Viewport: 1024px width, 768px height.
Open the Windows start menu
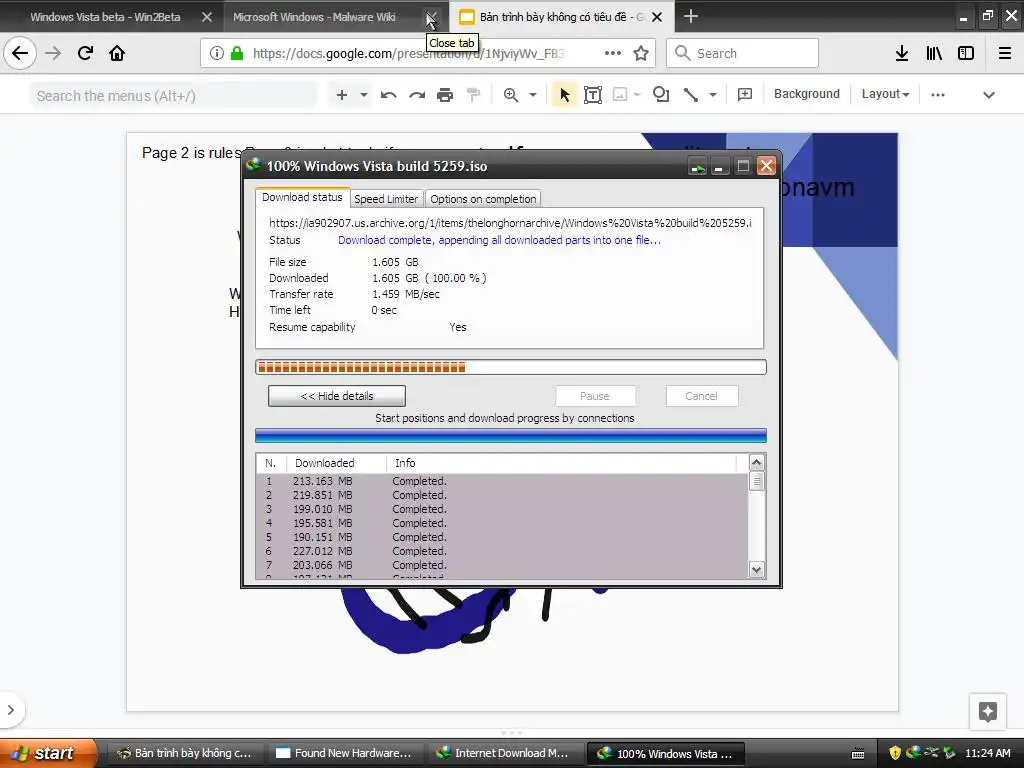pos(48,753)
